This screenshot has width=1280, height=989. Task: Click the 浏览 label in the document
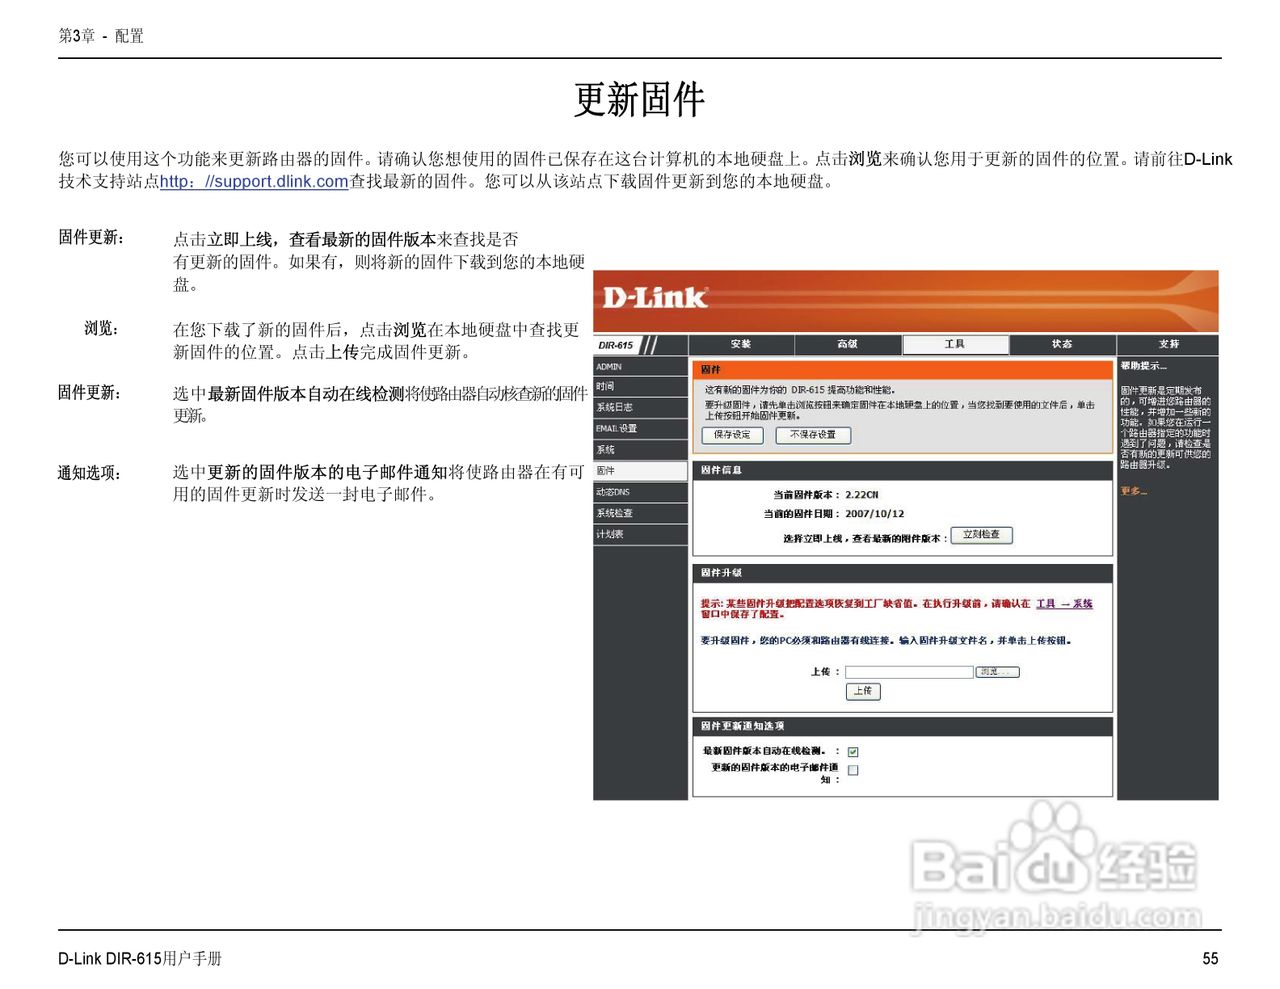click(101, 329)
